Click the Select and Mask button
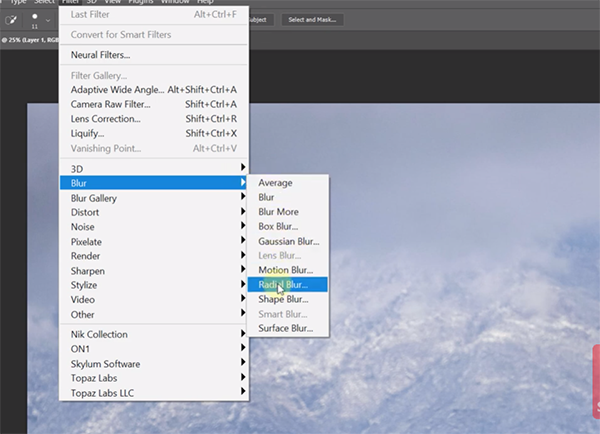 (x=312, y=20)
